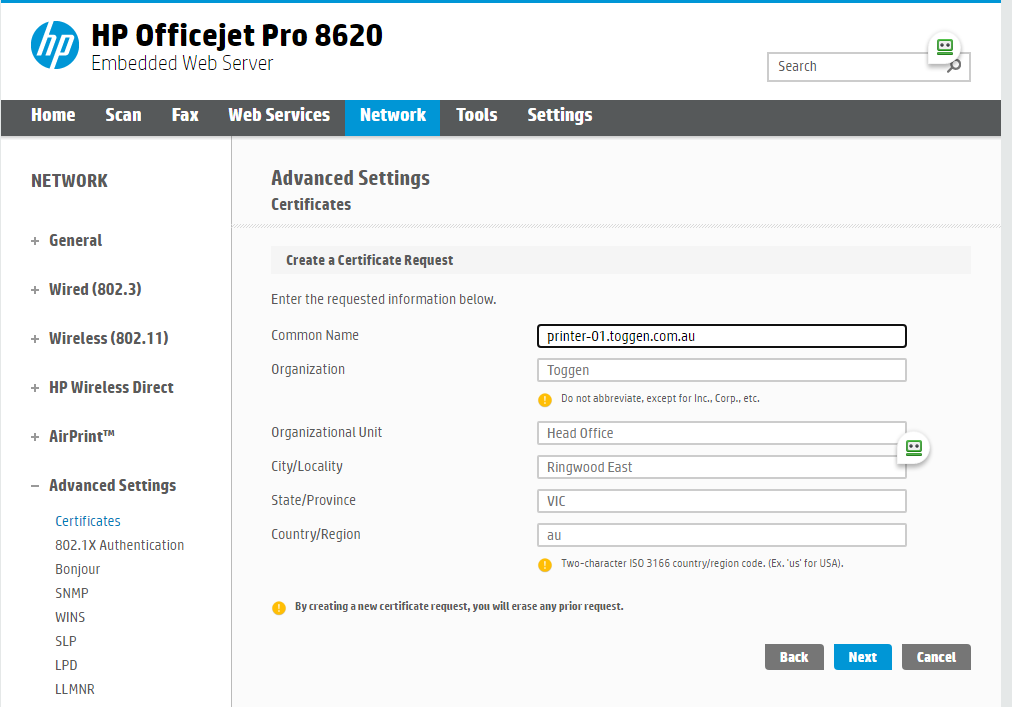Click the warning icon next to abbreviation note
Image resolution: width=1012 pixels, height=707 pixels.
(545, 400)
